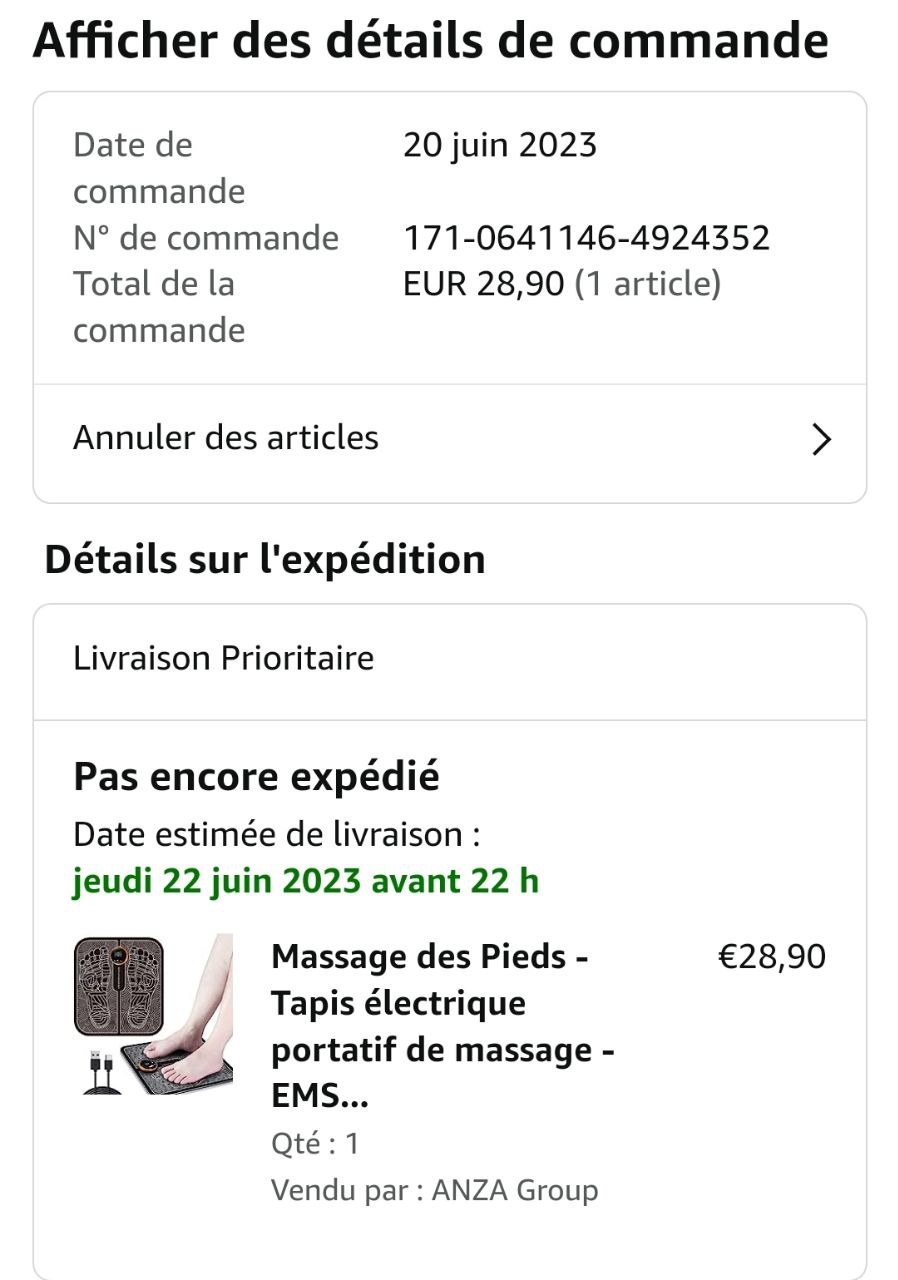Viewport: 898px width, 1280px height.
Task: Select the ANZA Group seller name
Action: tap(515, 1190)
